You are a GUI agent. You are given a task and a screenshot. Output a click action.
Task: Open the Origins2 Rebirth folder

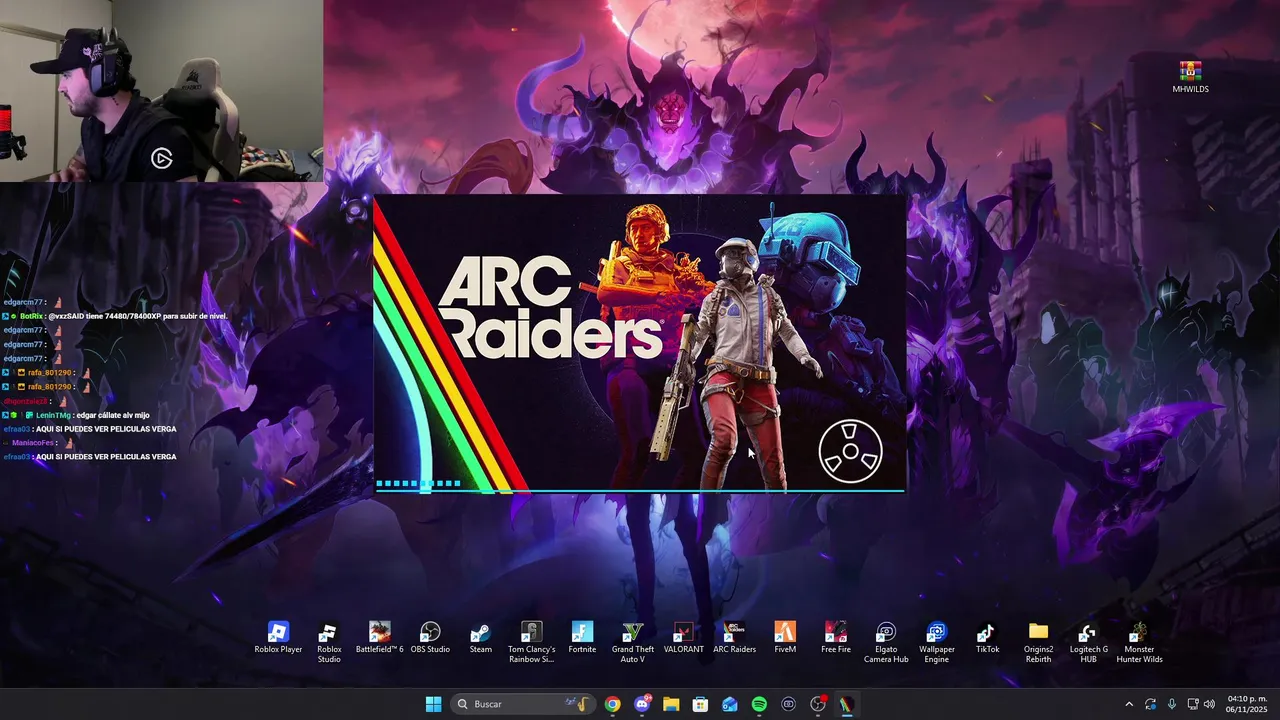tap(1038, 642)
